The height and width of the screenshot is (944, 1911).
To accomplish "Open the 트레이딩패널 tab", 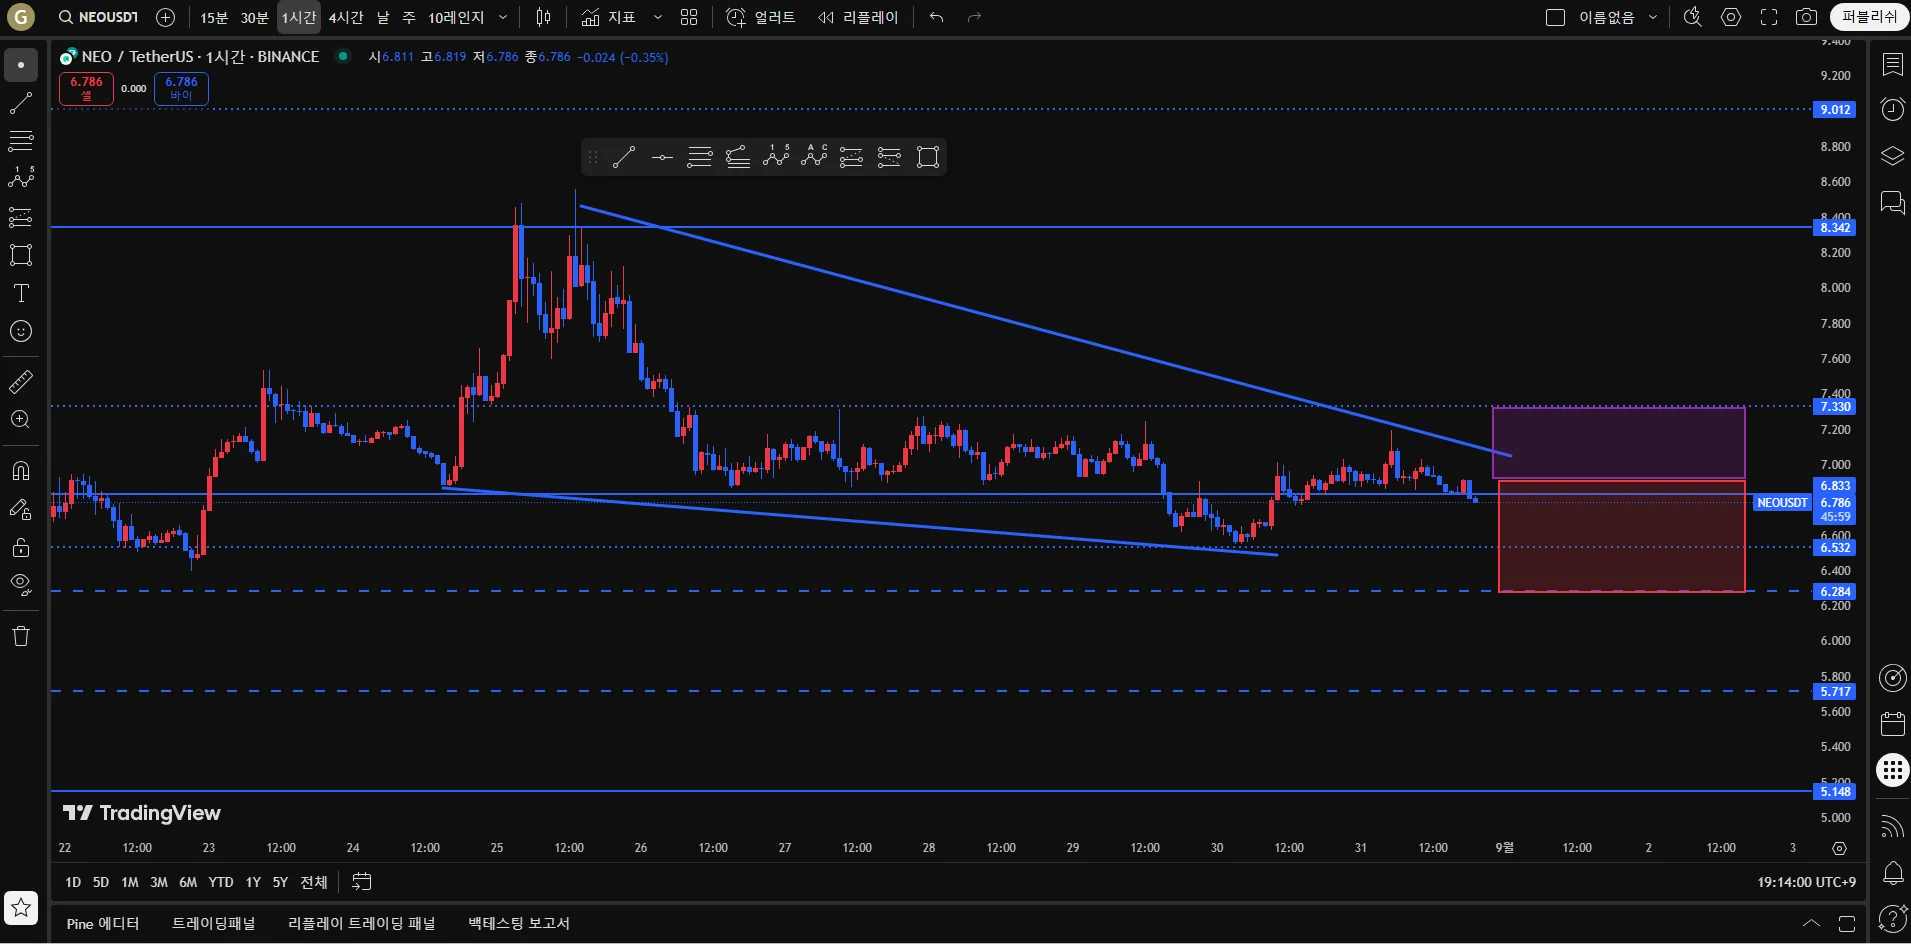I will (214, 923).
